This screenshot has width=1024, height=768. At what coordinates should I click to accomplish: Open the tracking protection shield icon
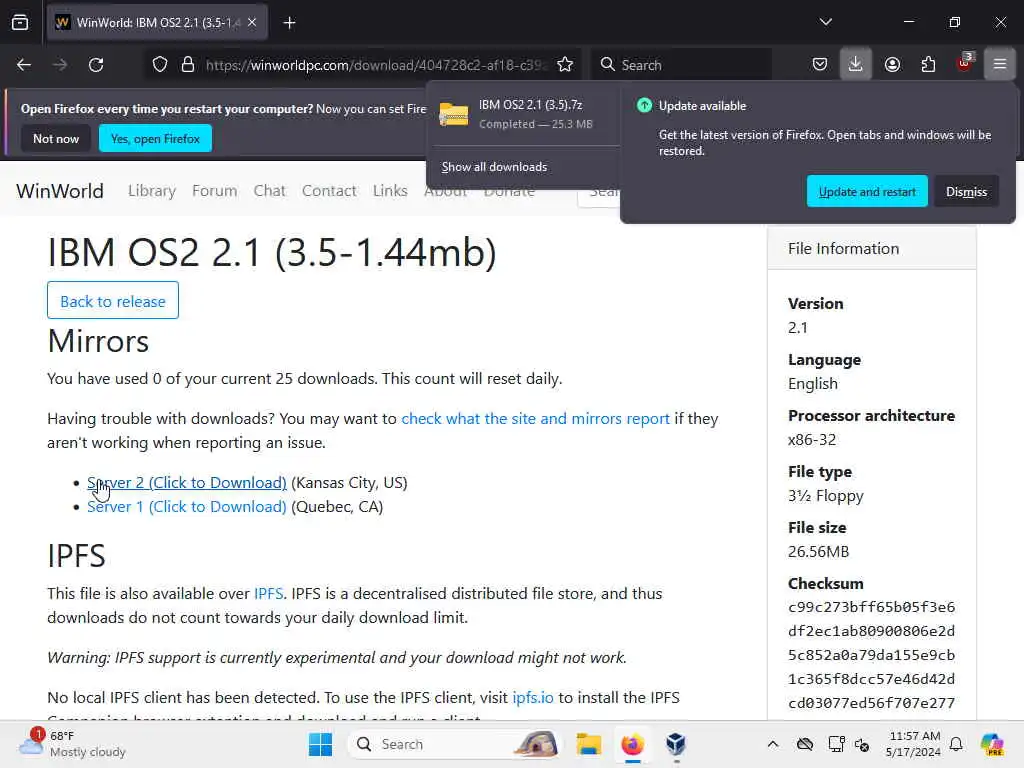pos(160,65)
